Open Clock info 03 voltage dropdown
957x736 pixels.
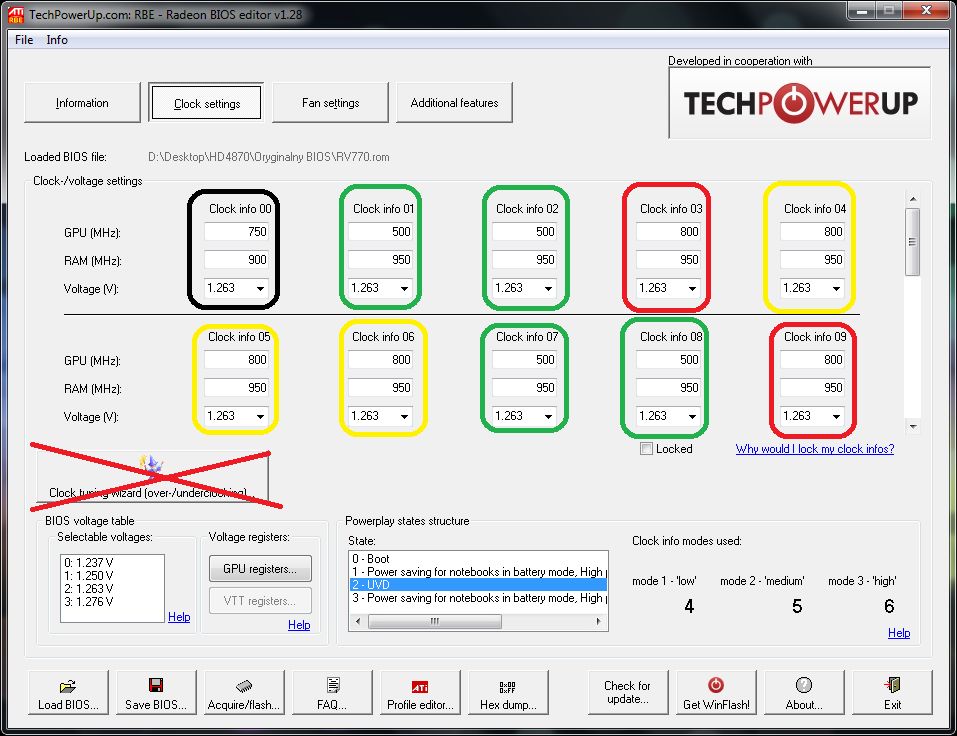tap(693, 288)
